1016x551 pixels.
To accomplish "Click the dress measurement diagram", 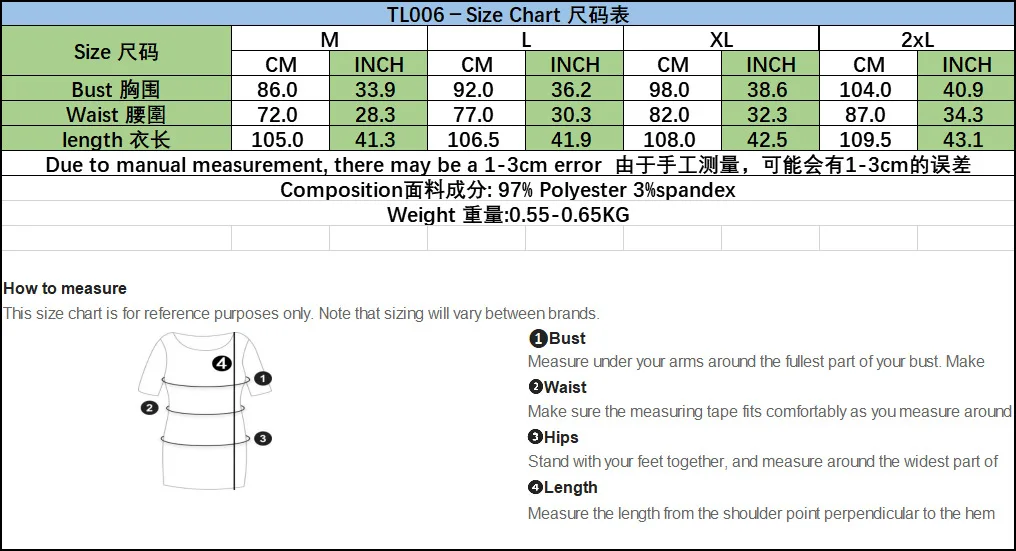I will [x=205, y=410].
